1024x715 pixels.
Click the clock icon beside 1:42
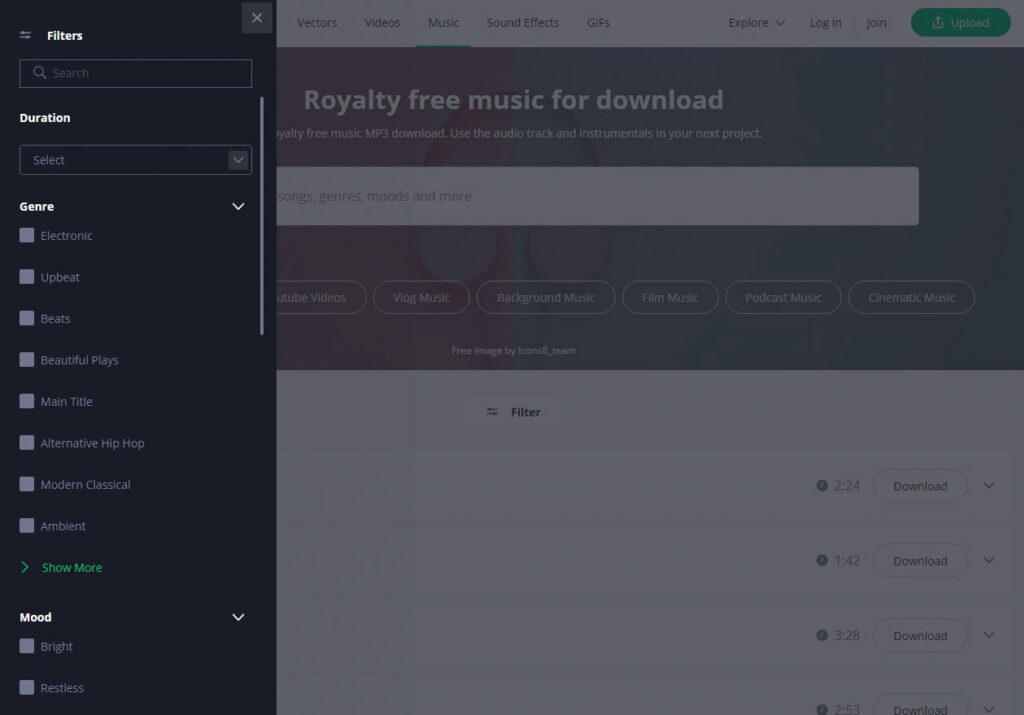click(822, 560)
